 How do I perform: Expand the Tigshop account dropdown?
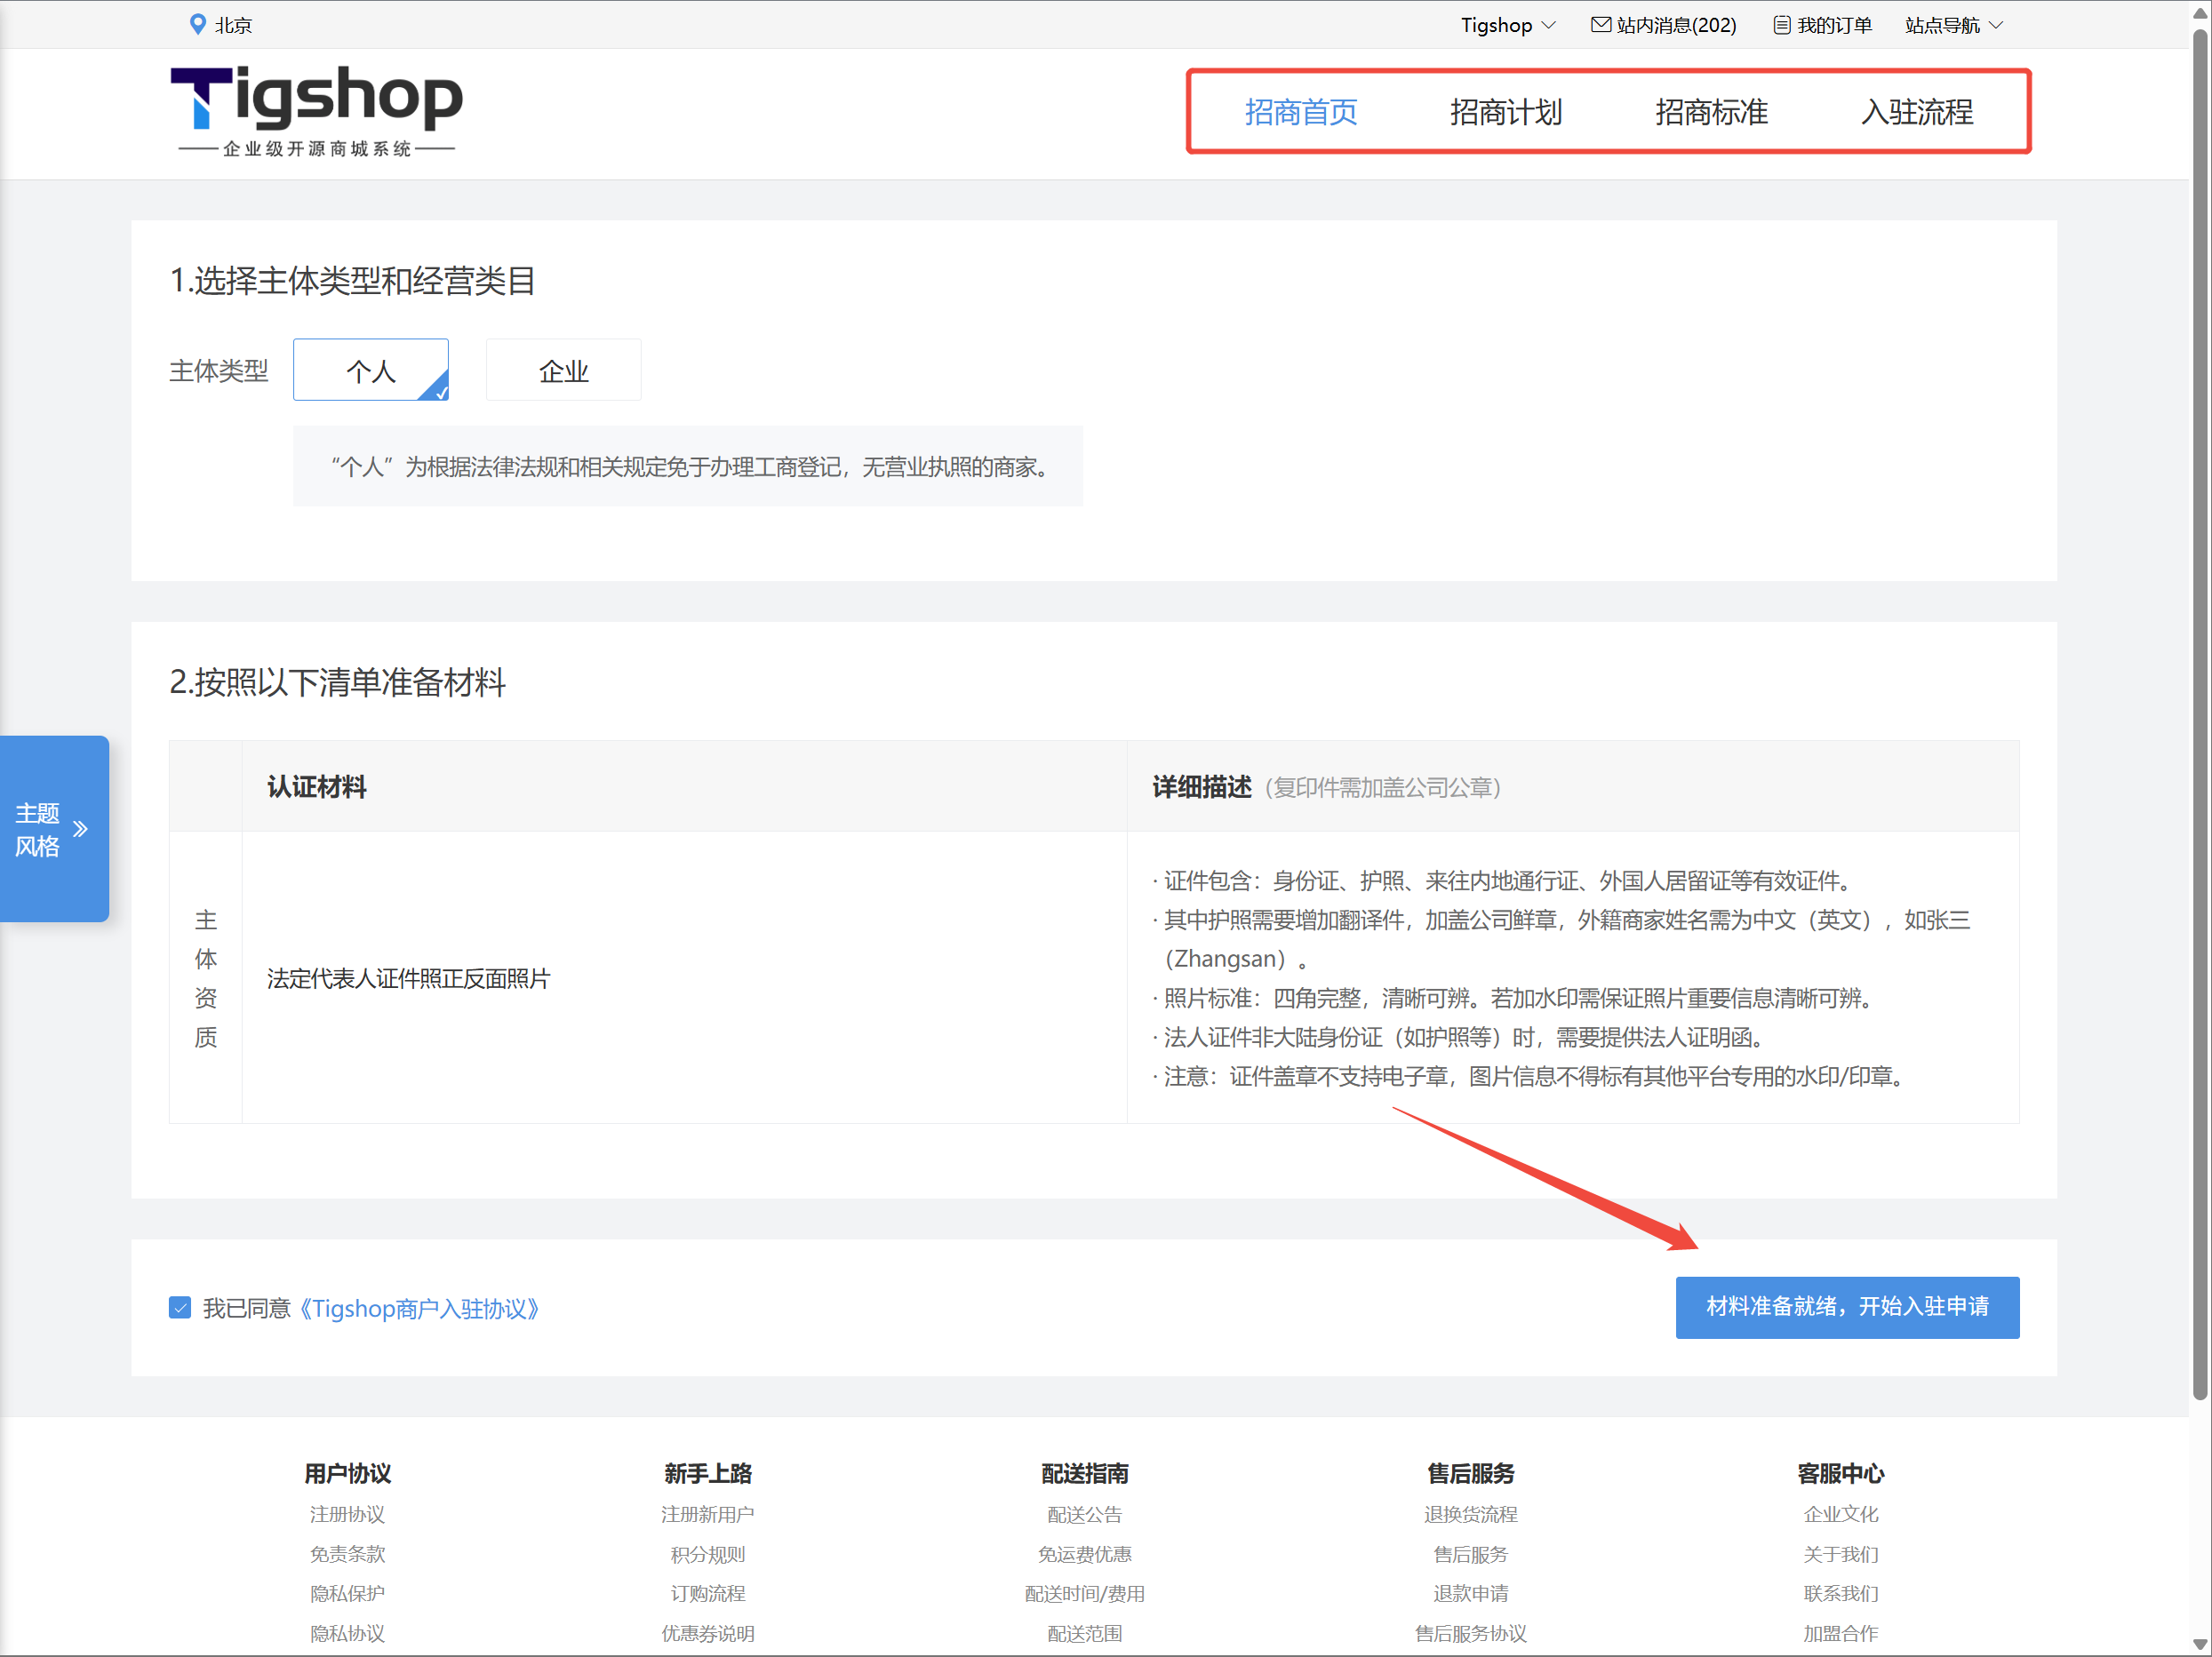(x=1506, y=25)
